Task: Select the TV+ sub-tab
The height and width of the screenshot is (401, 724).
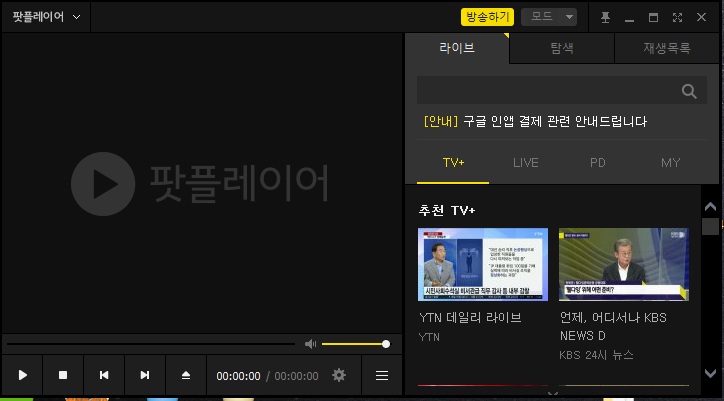Action: point(453,163)
